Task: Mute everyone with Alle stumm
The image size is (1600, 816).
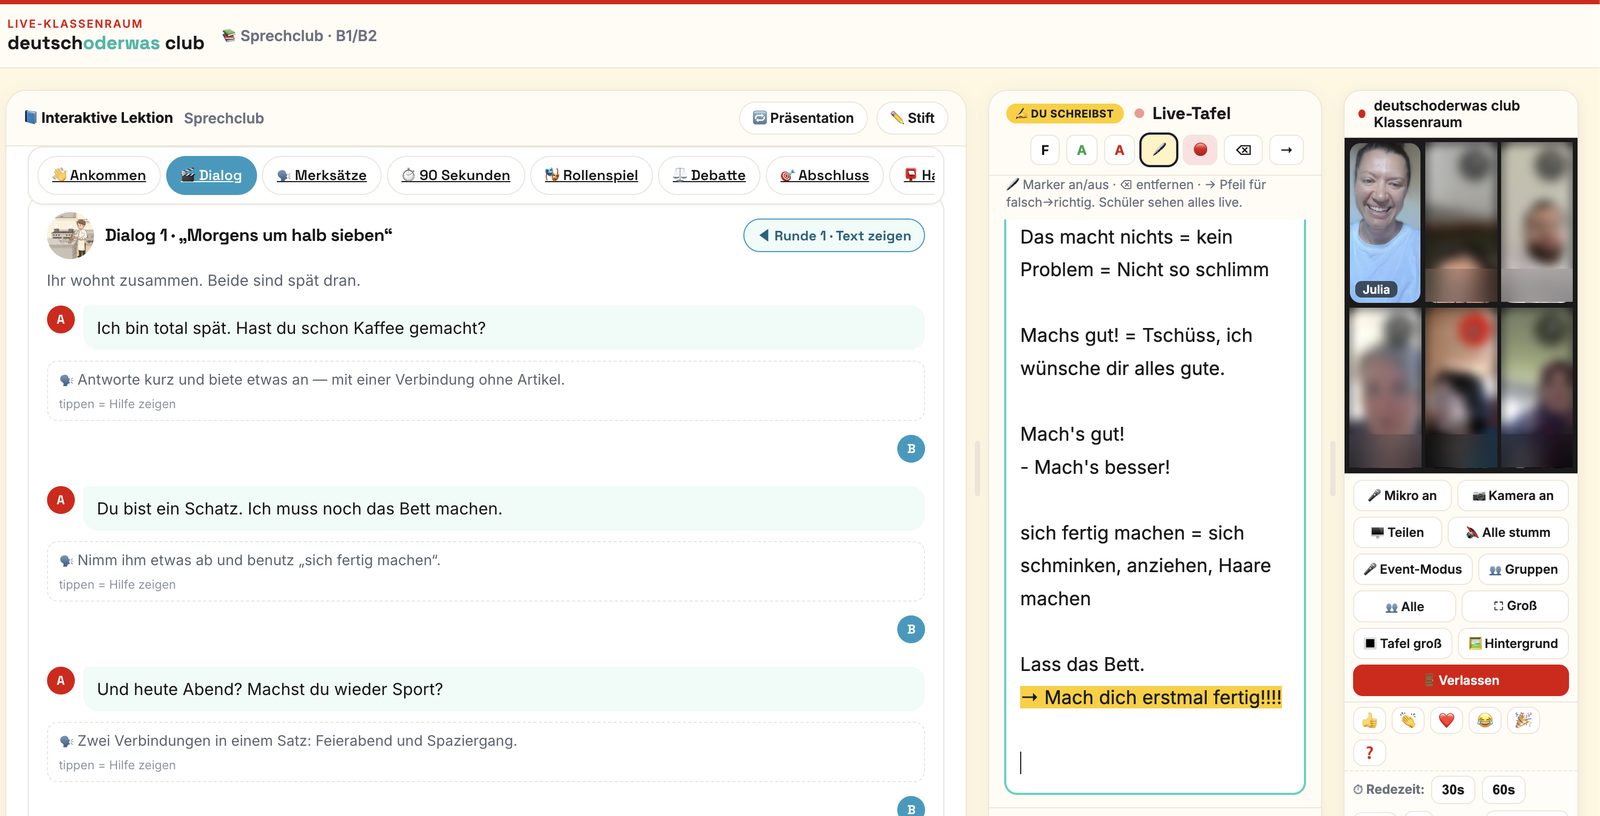Action: [1508, 533]
